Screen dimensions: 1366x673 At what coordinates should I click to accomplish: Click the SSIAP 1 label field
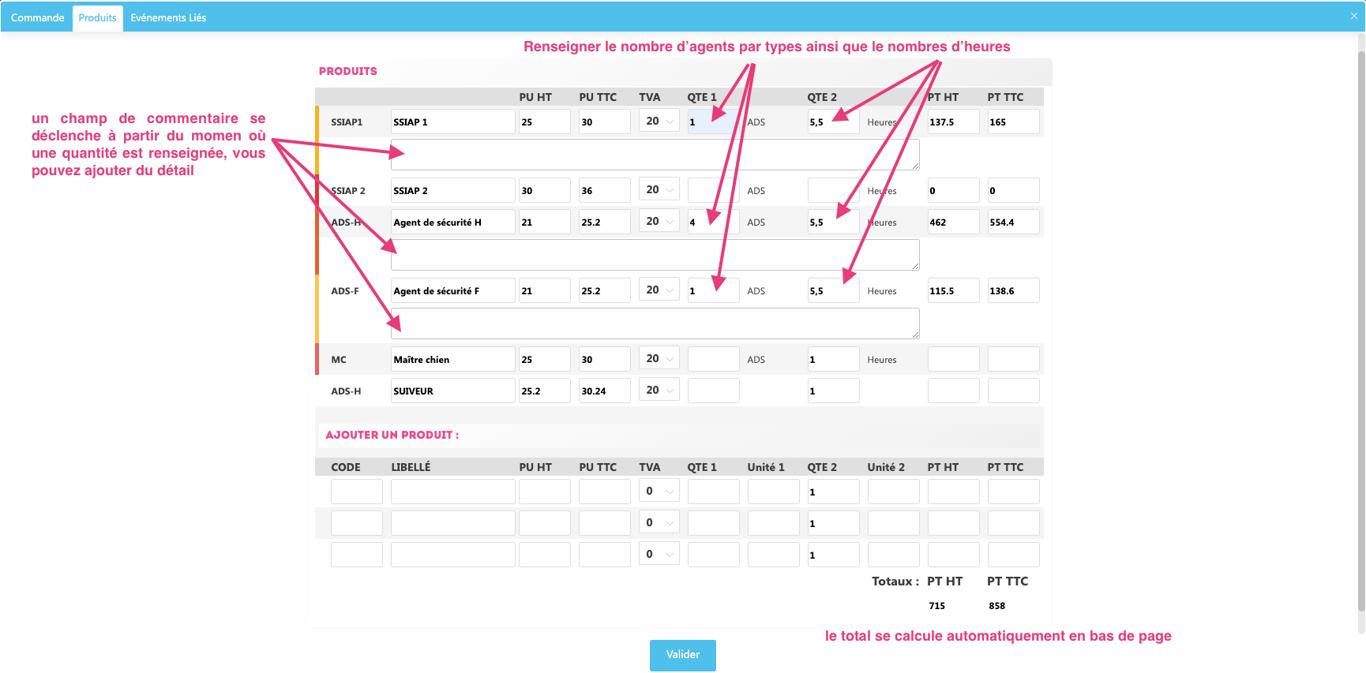(x=453, y=122)
